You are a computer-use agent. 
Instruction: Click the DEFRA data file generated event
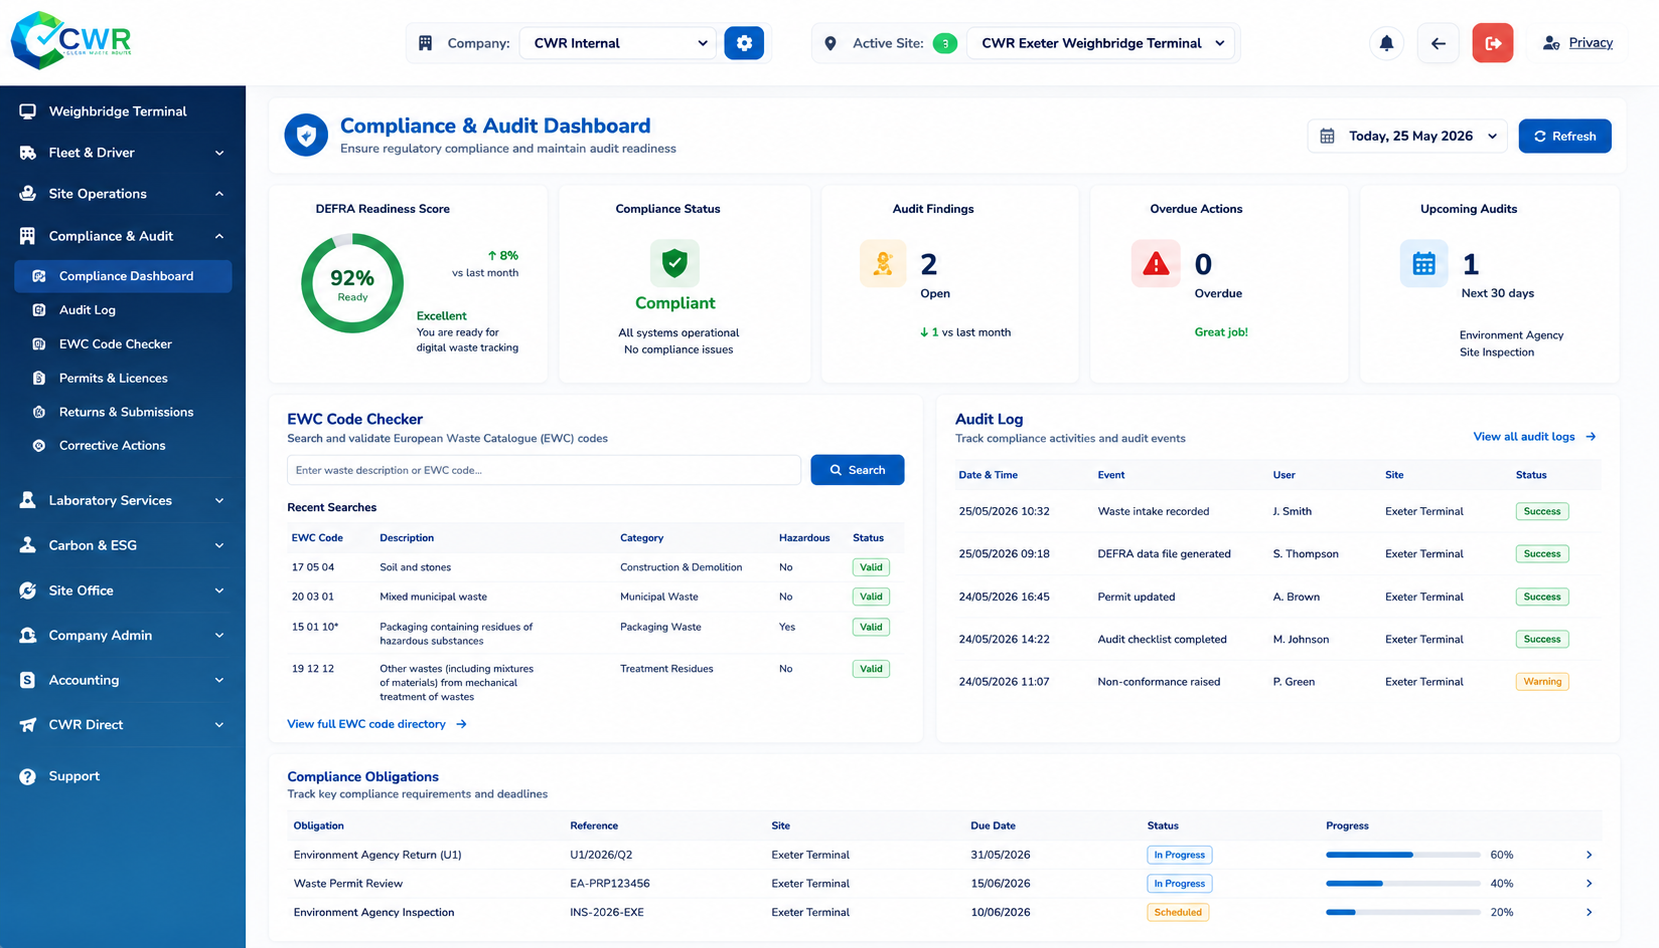[x=1164, y=554]
